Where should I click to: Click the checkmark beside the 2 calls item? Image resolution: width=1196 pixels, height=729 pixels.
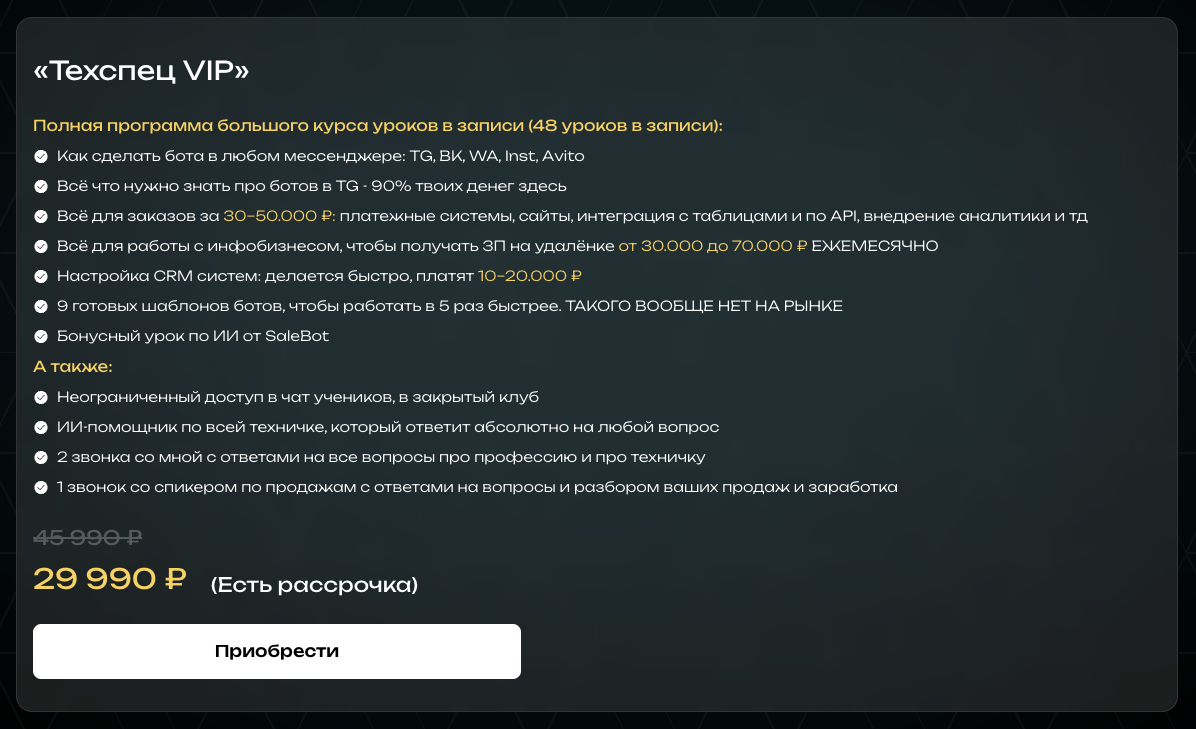point(40,457)
